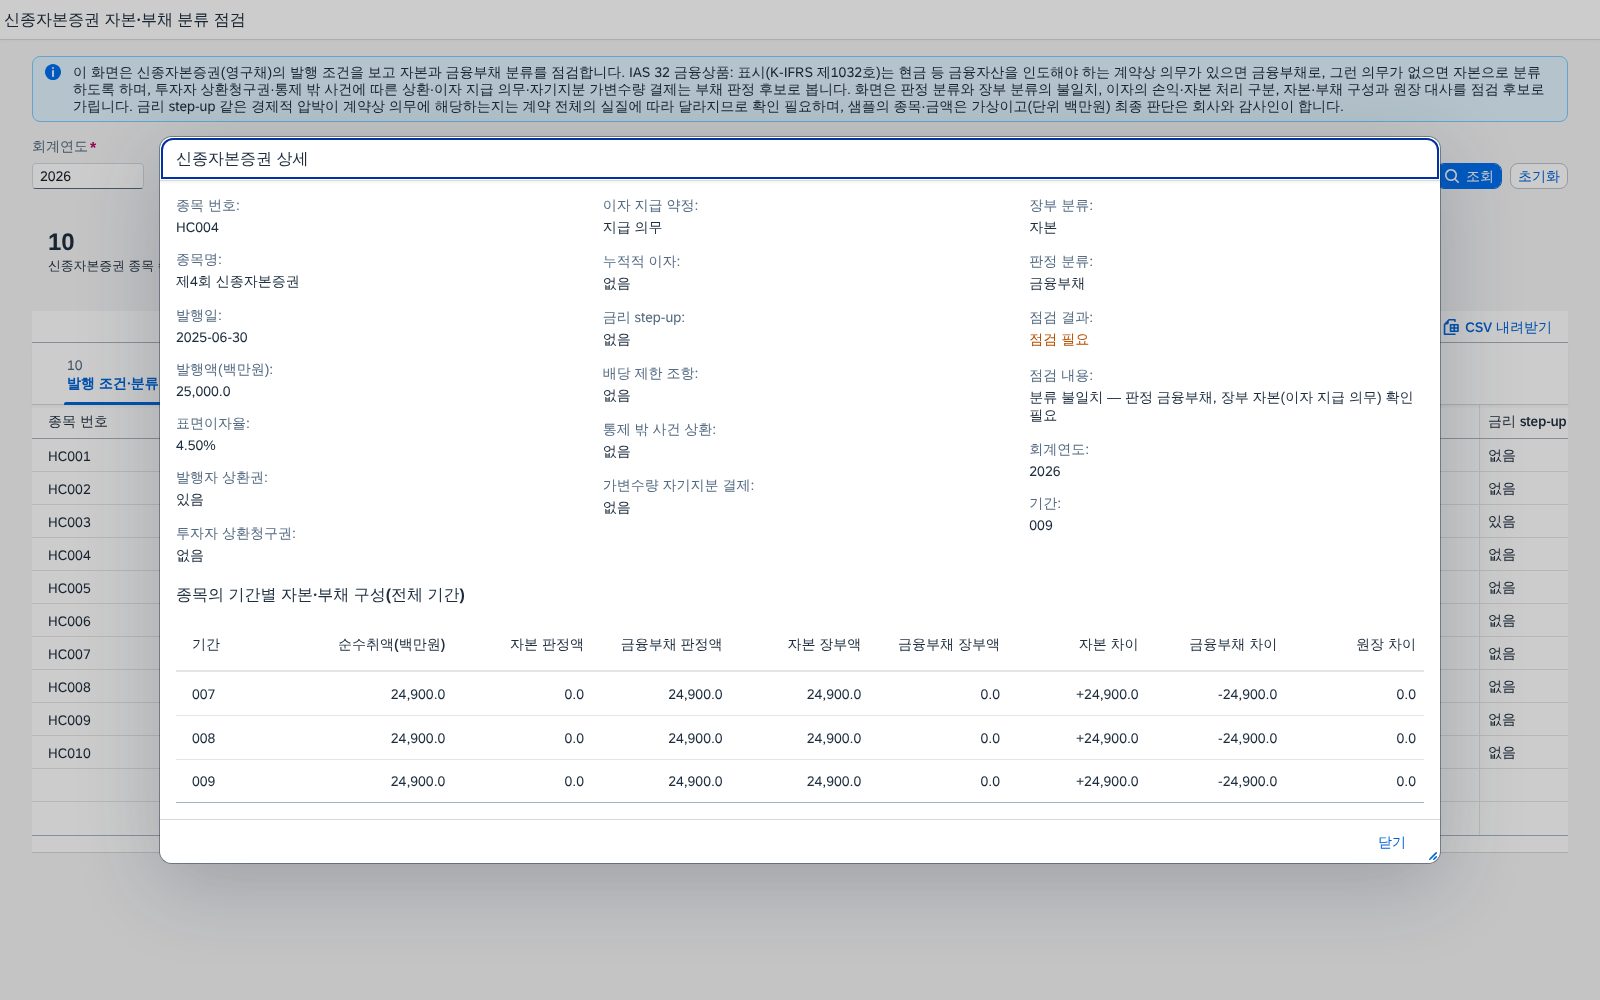Select row HC007 in background table

pyautogui.click(x=96, y=654)
